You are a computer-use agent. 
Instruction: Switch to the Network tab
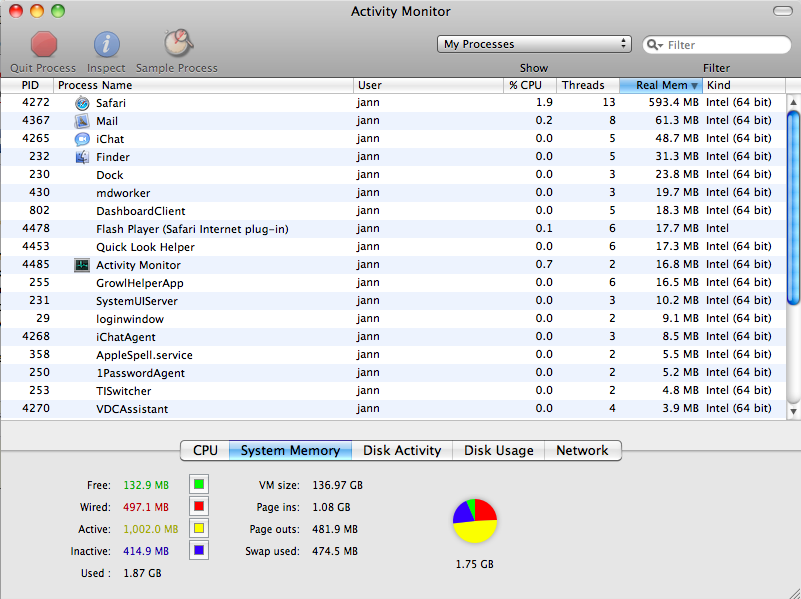[583, 450]
